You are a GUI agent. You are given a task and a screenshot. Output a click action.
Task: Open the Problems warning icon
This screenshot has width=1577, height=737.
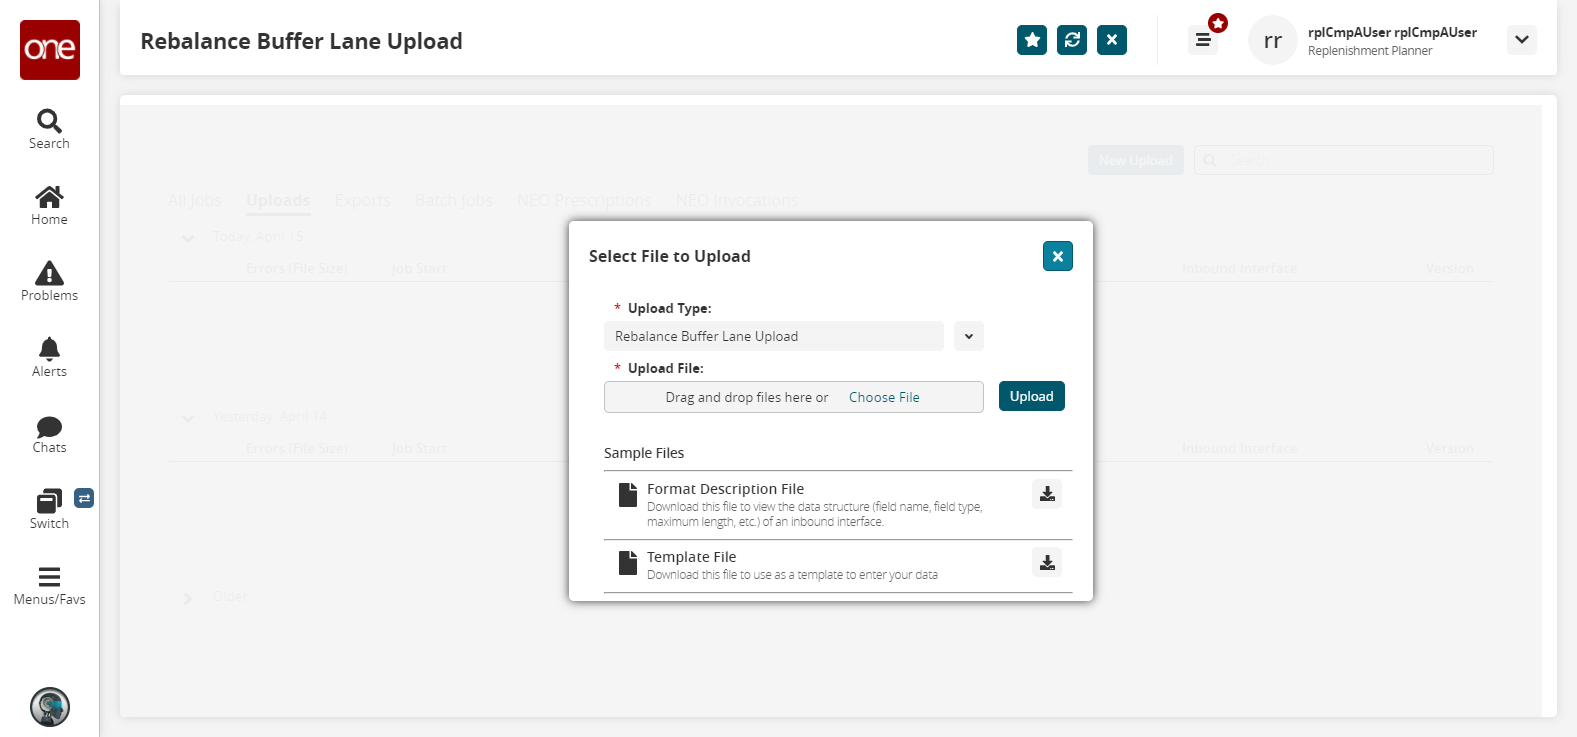coord(49,273)
